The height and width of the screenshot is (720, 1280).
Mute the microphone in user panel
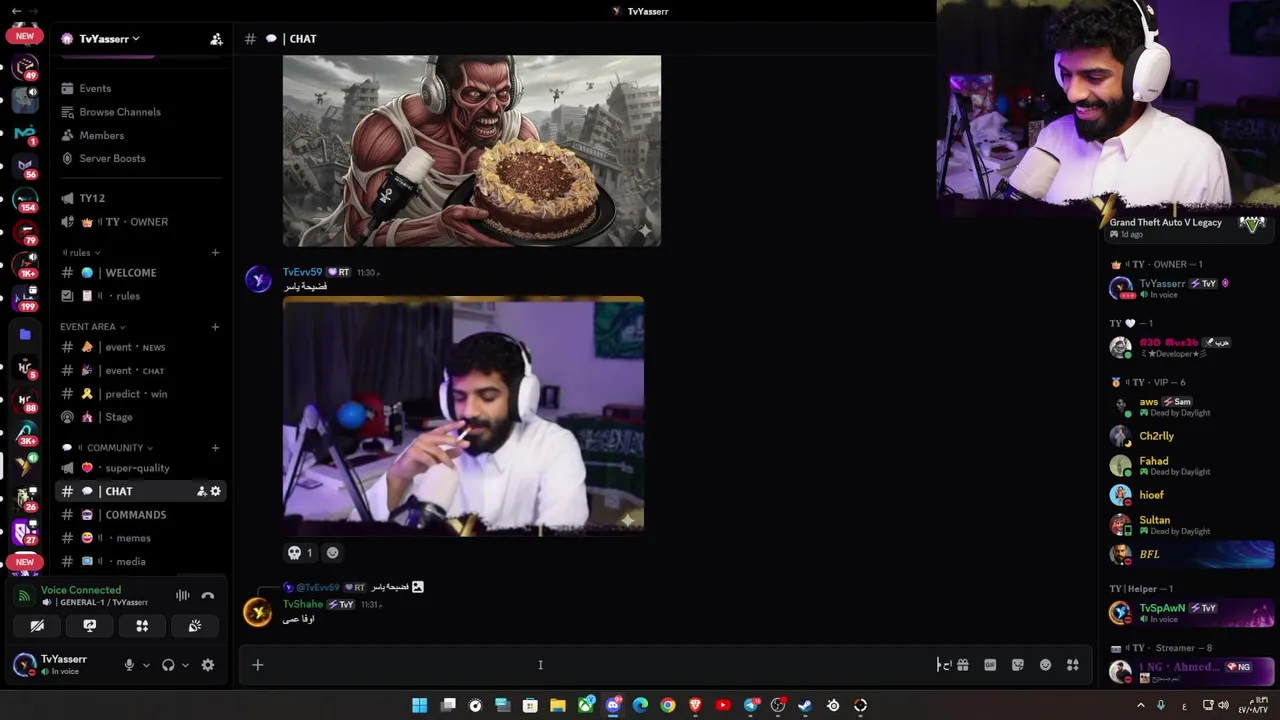pos(129,665)
